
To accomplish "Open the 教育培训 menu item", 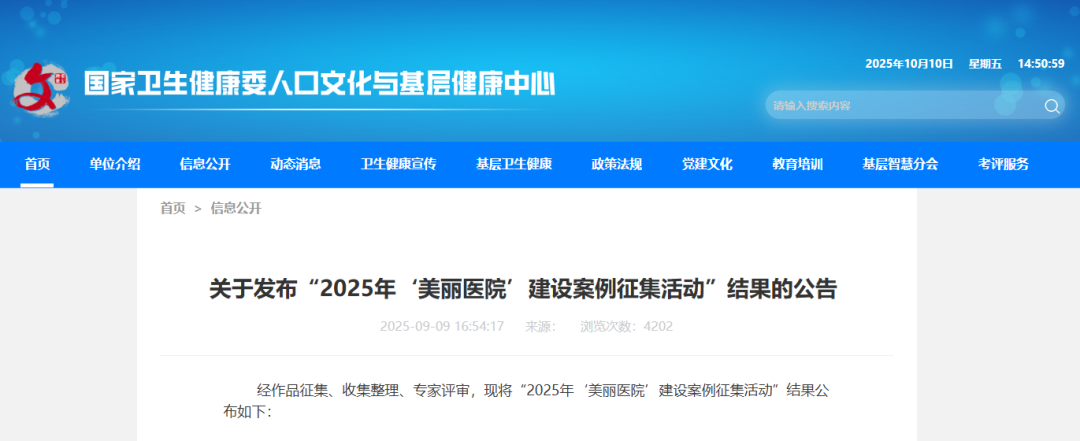I will pos(798,164).
